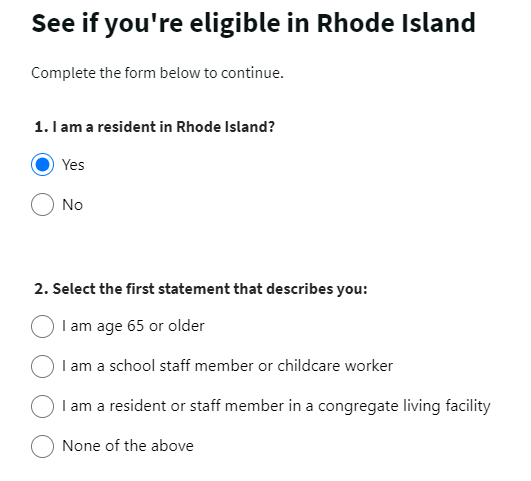Click the 'school staff member or childcare worker' label
Viewport: 531px width, 481px height.
pyautogui.click(x=228, y=366)
